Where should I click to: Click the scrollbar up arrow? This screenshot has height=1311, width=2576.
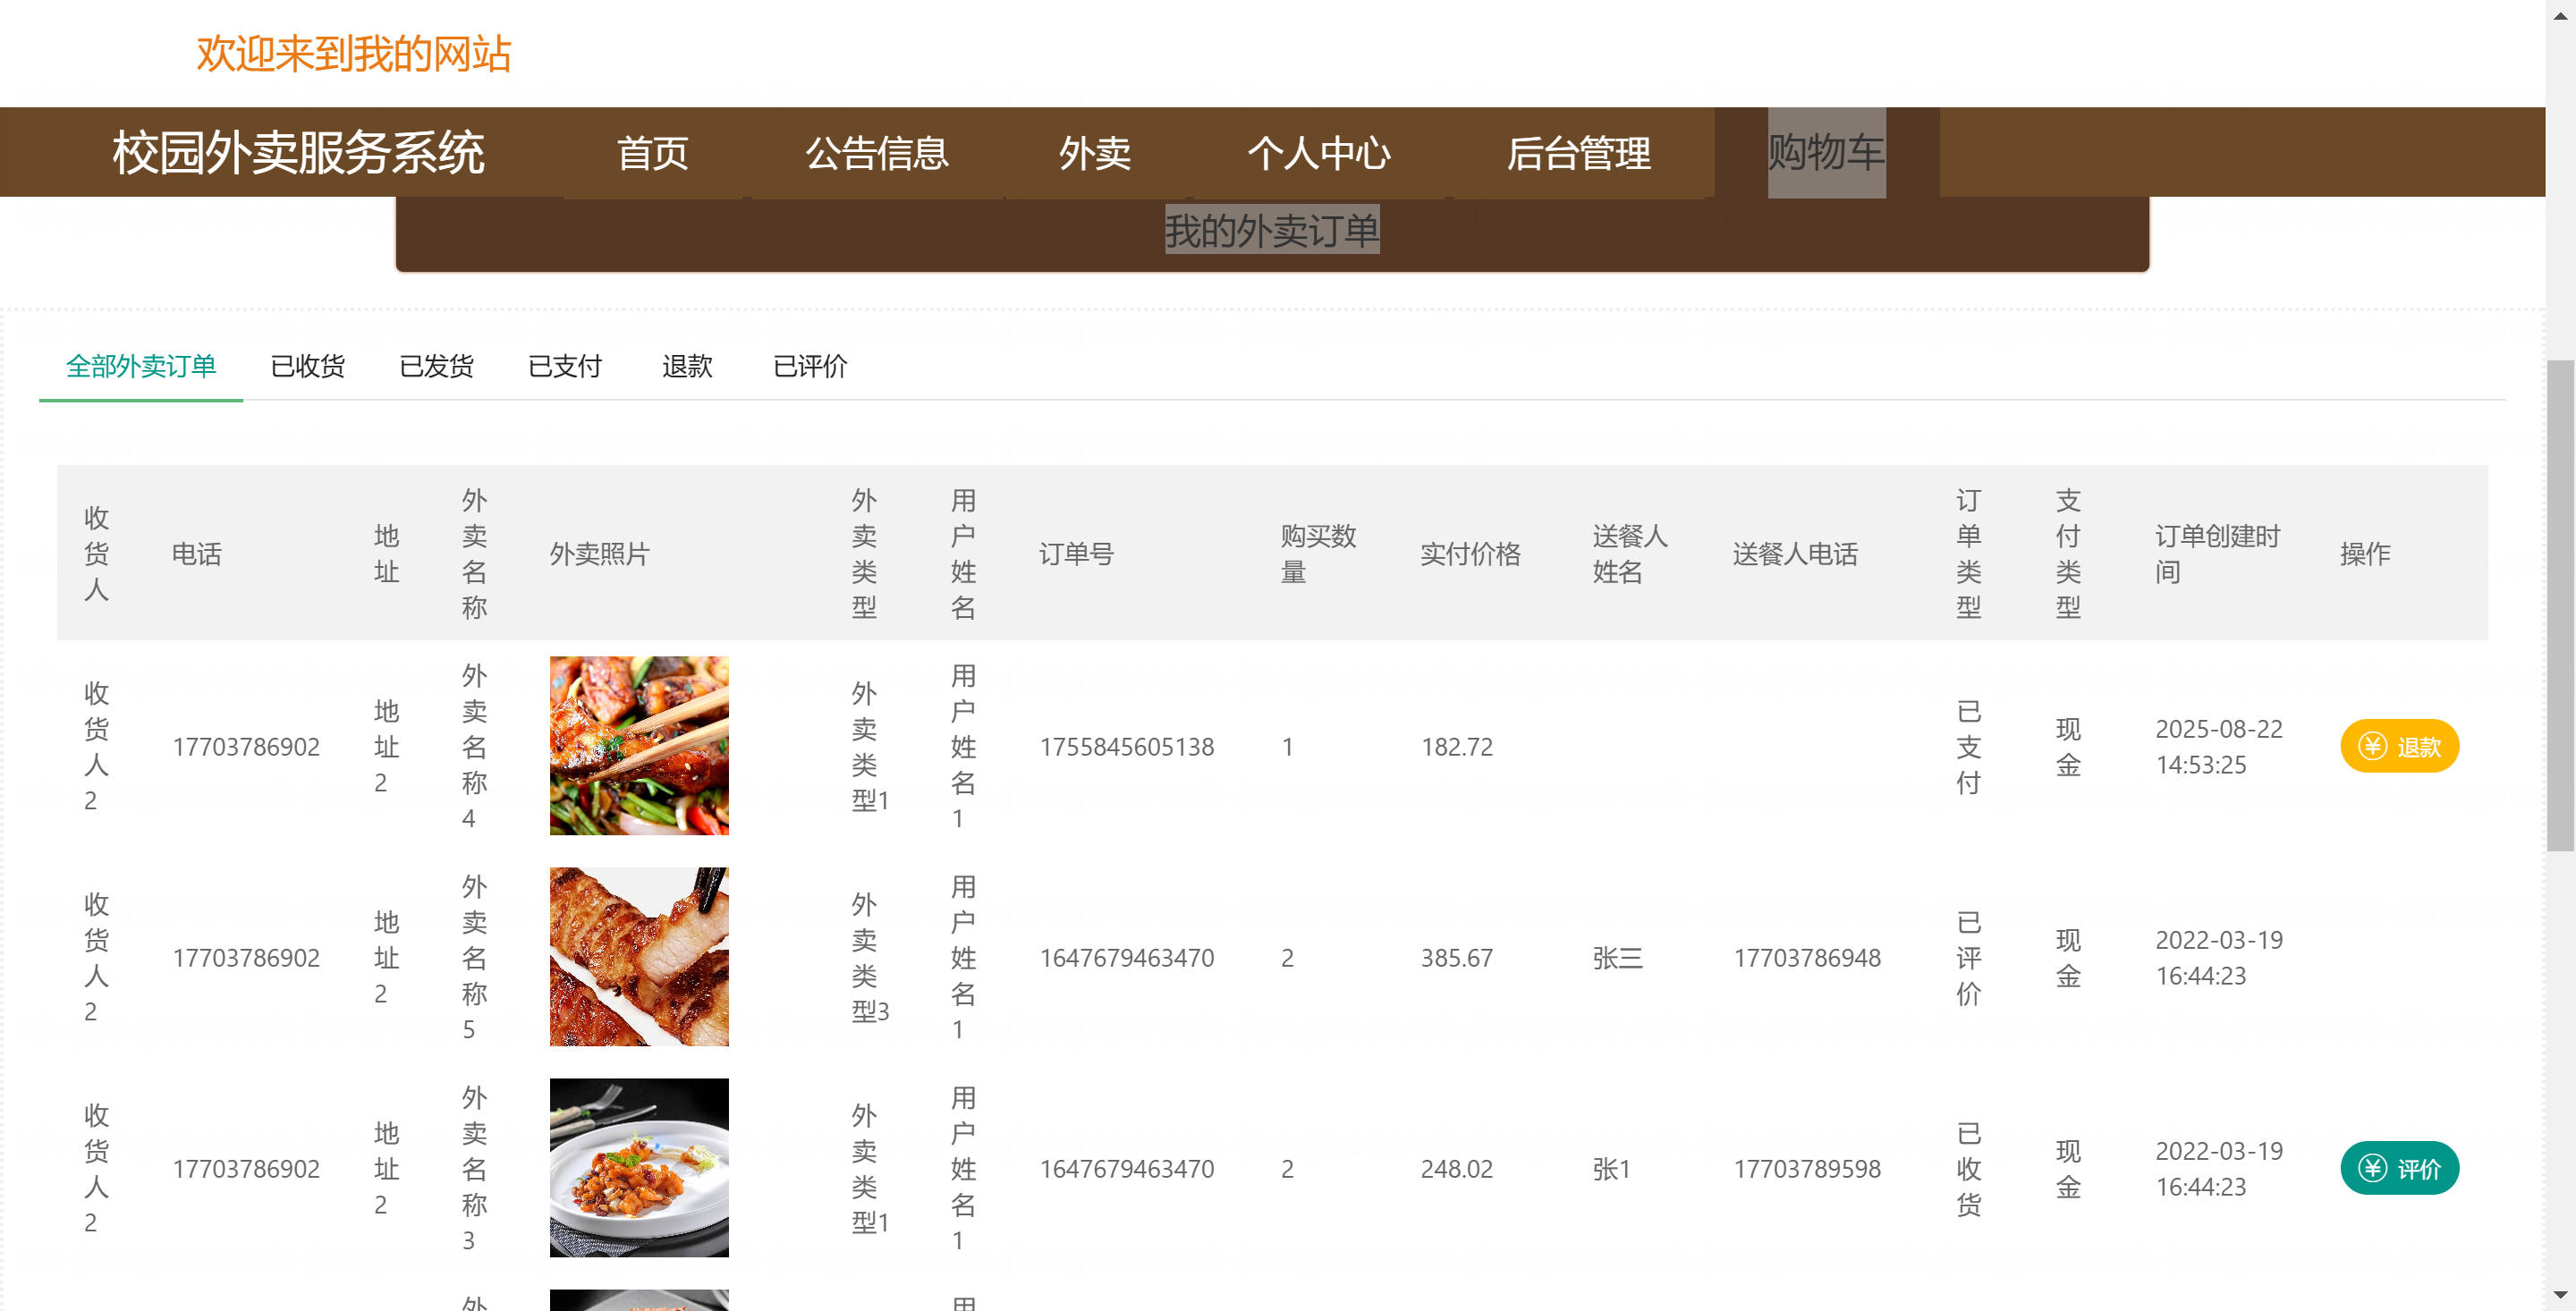(x=2560, y=15)
